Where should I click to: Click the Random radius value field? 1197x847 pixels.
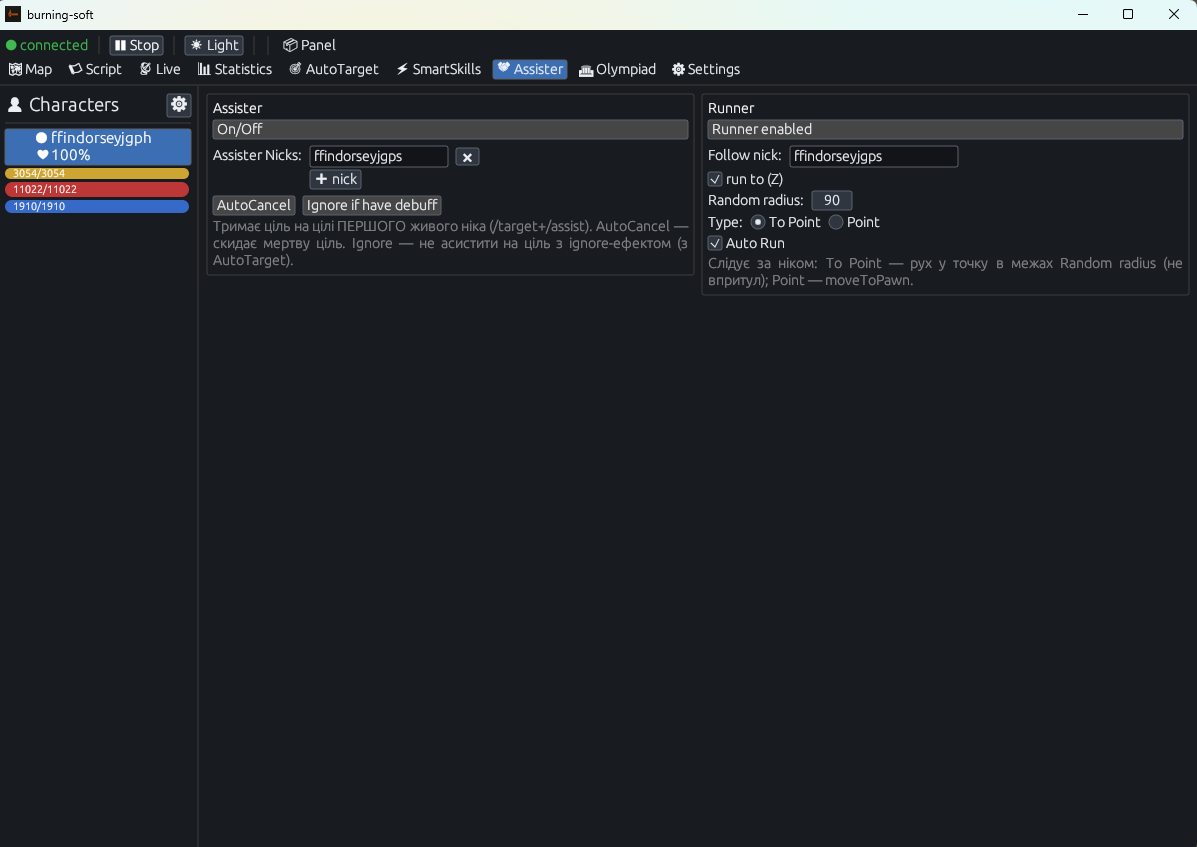click(x=831, y=201)
